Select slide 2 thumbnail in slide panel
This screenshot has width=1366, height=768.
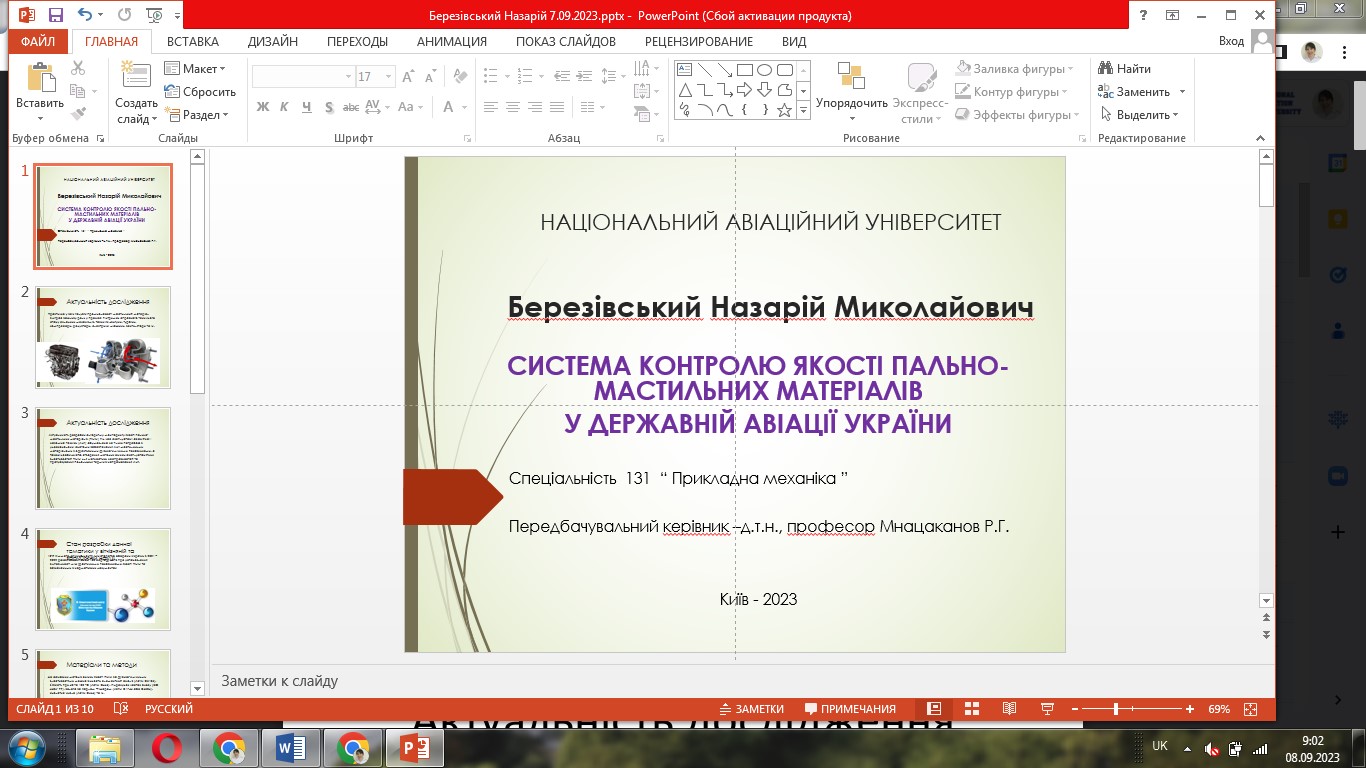103,337
